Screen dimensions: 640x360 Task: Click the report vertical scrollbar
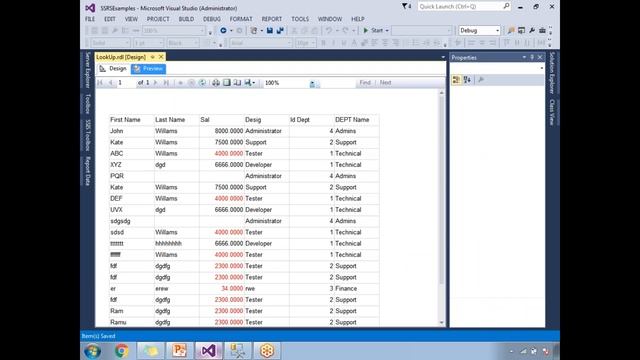coord(441,207)
